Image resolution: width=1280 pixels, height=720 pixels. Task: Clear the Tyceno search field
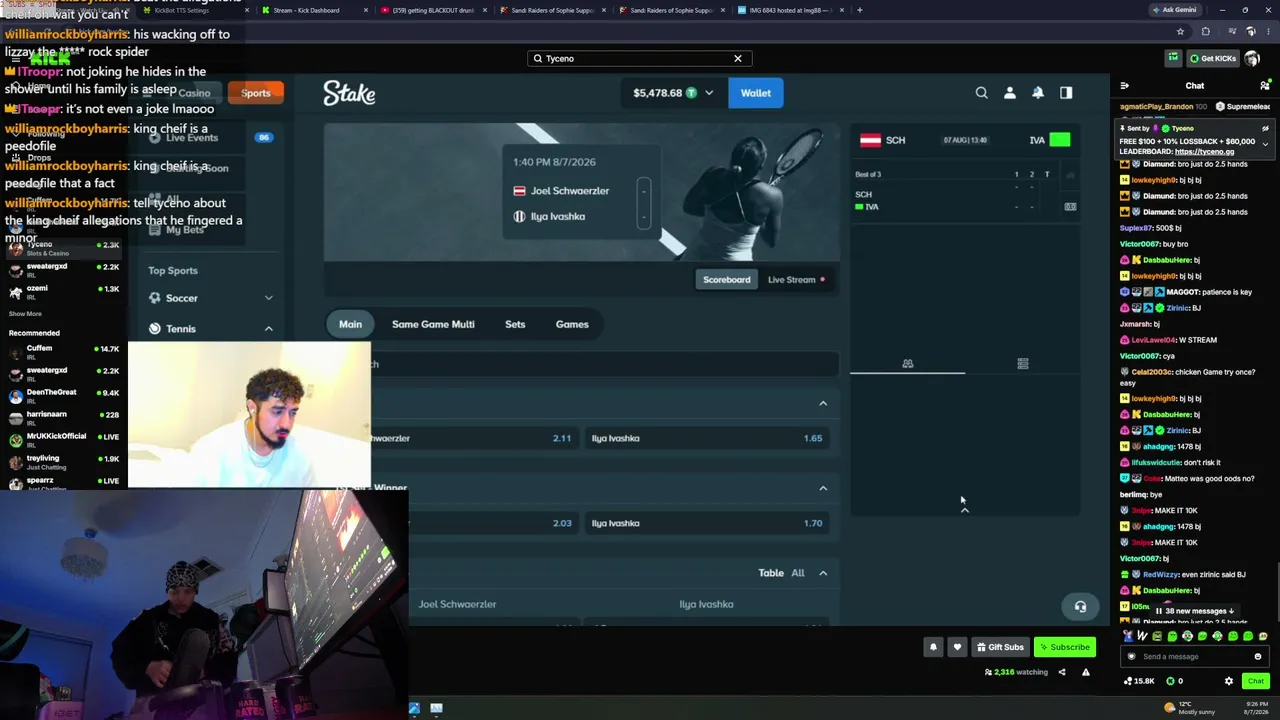[738, 58]
